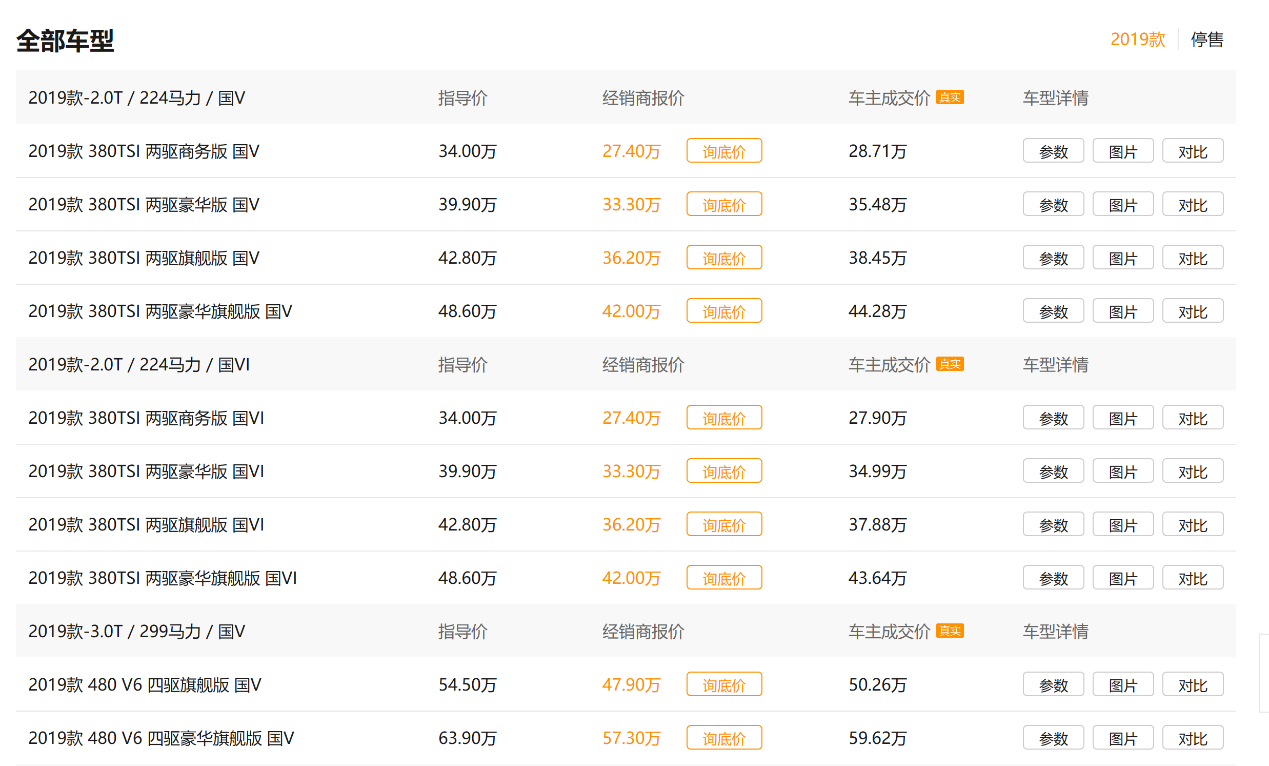Click 对比 for 380TSI 两驱旗舰版 国VI
The image size is (1269, 766).
point(1193,525)
